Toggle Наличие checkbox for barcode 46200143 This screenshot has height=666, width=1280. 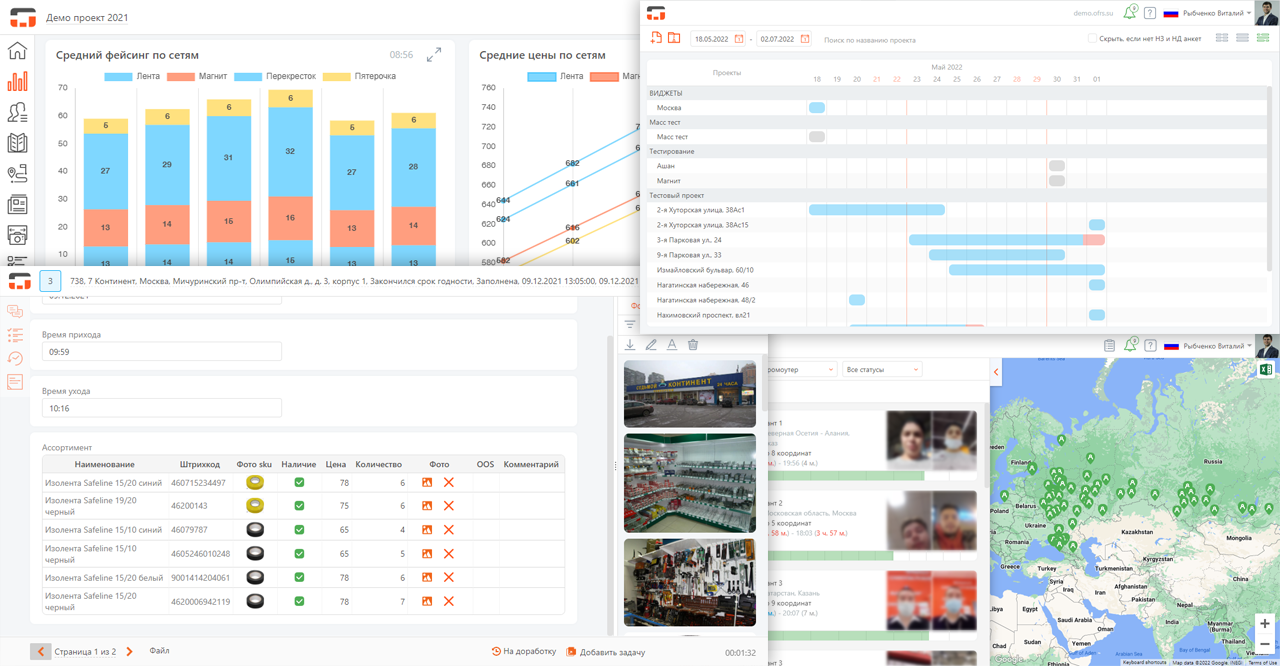tap(299, 505)
